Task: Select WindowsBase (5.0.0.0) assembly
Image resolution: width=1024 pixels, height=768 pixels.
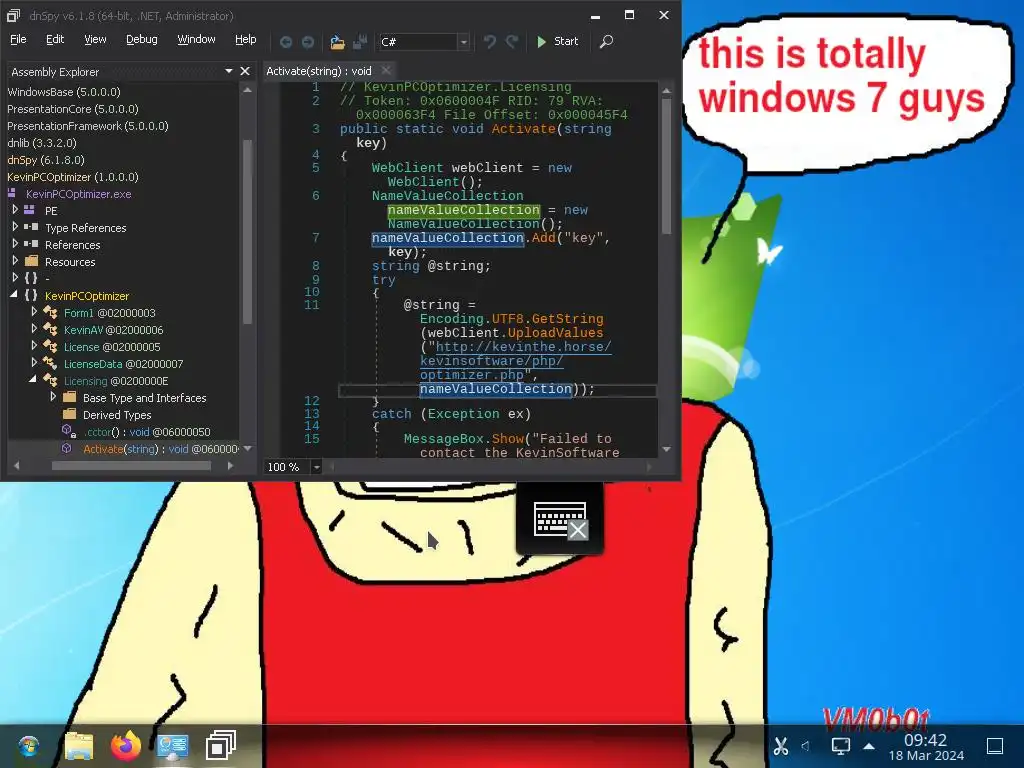Action: (64, 92)
